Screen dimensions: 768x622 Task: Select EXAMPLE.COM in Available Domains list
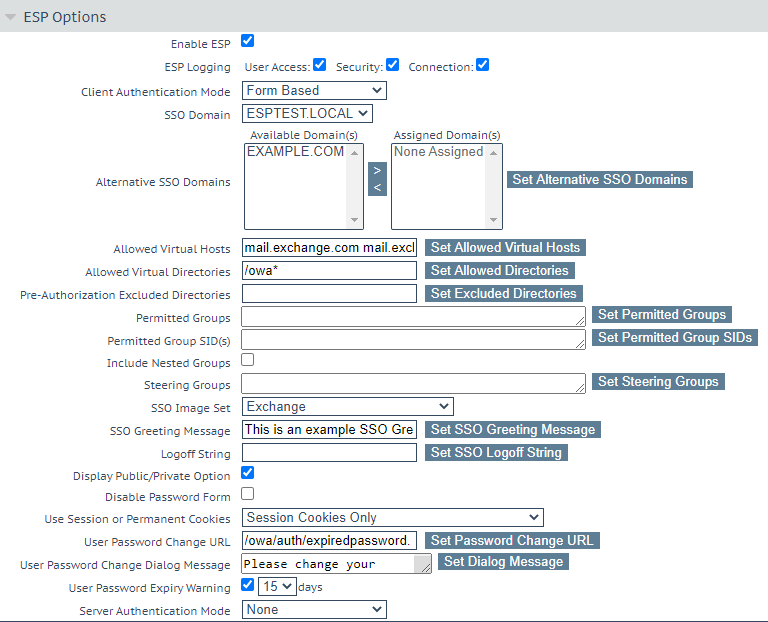[x=295, y=152]
